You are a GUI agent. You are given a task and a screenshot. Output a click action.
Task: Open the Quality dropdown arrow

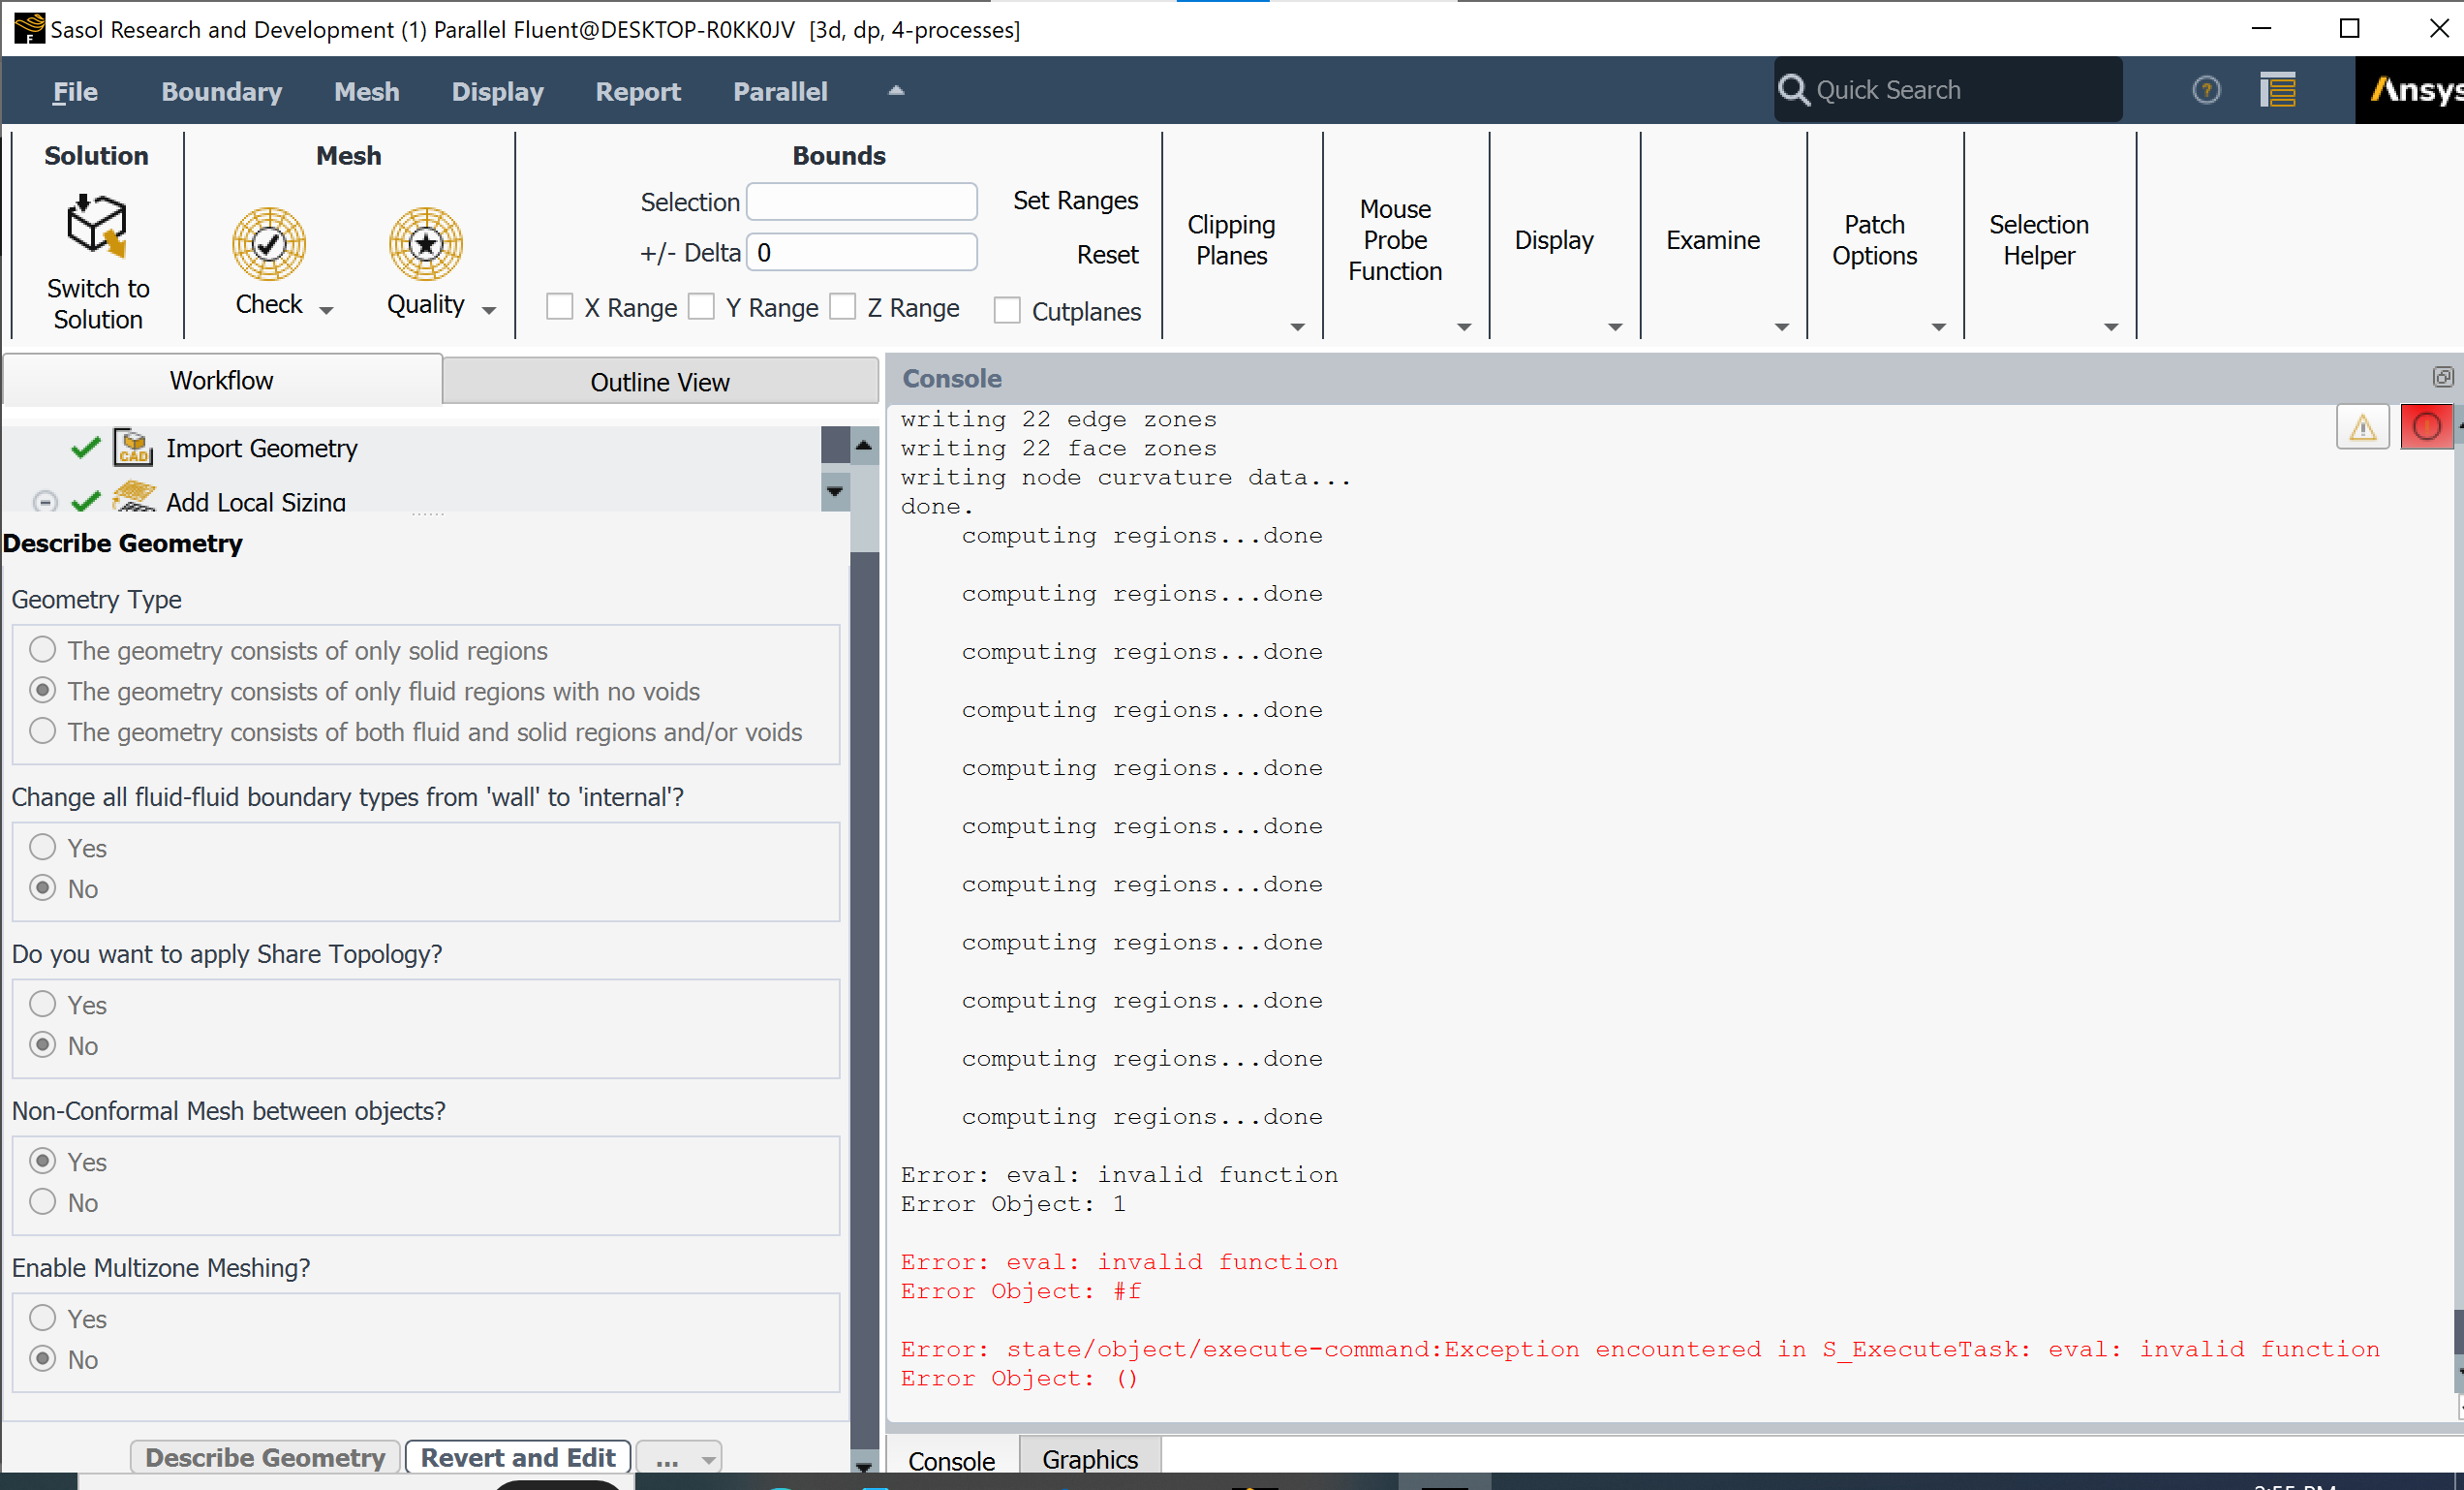489,310
